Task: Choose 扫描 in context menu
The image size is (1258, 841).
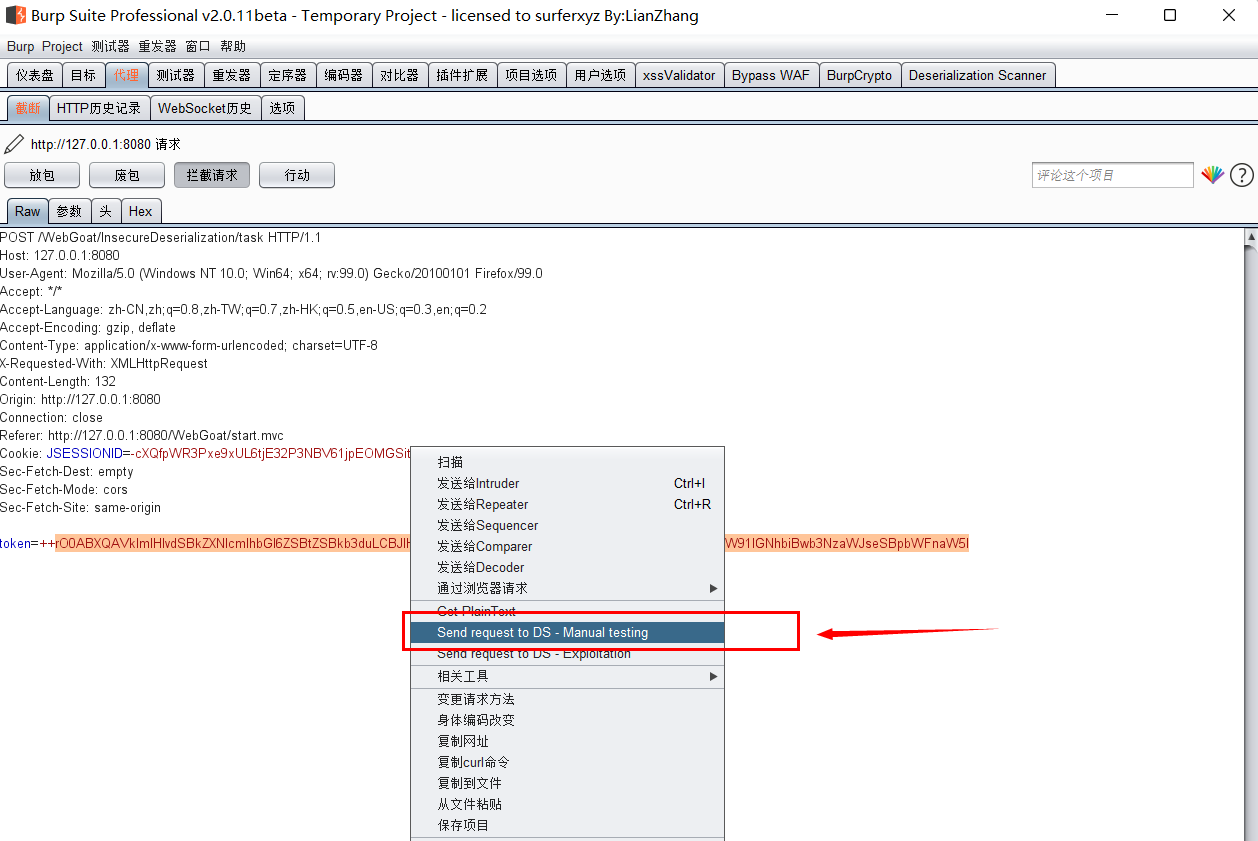Action: (x=567, y=462)
